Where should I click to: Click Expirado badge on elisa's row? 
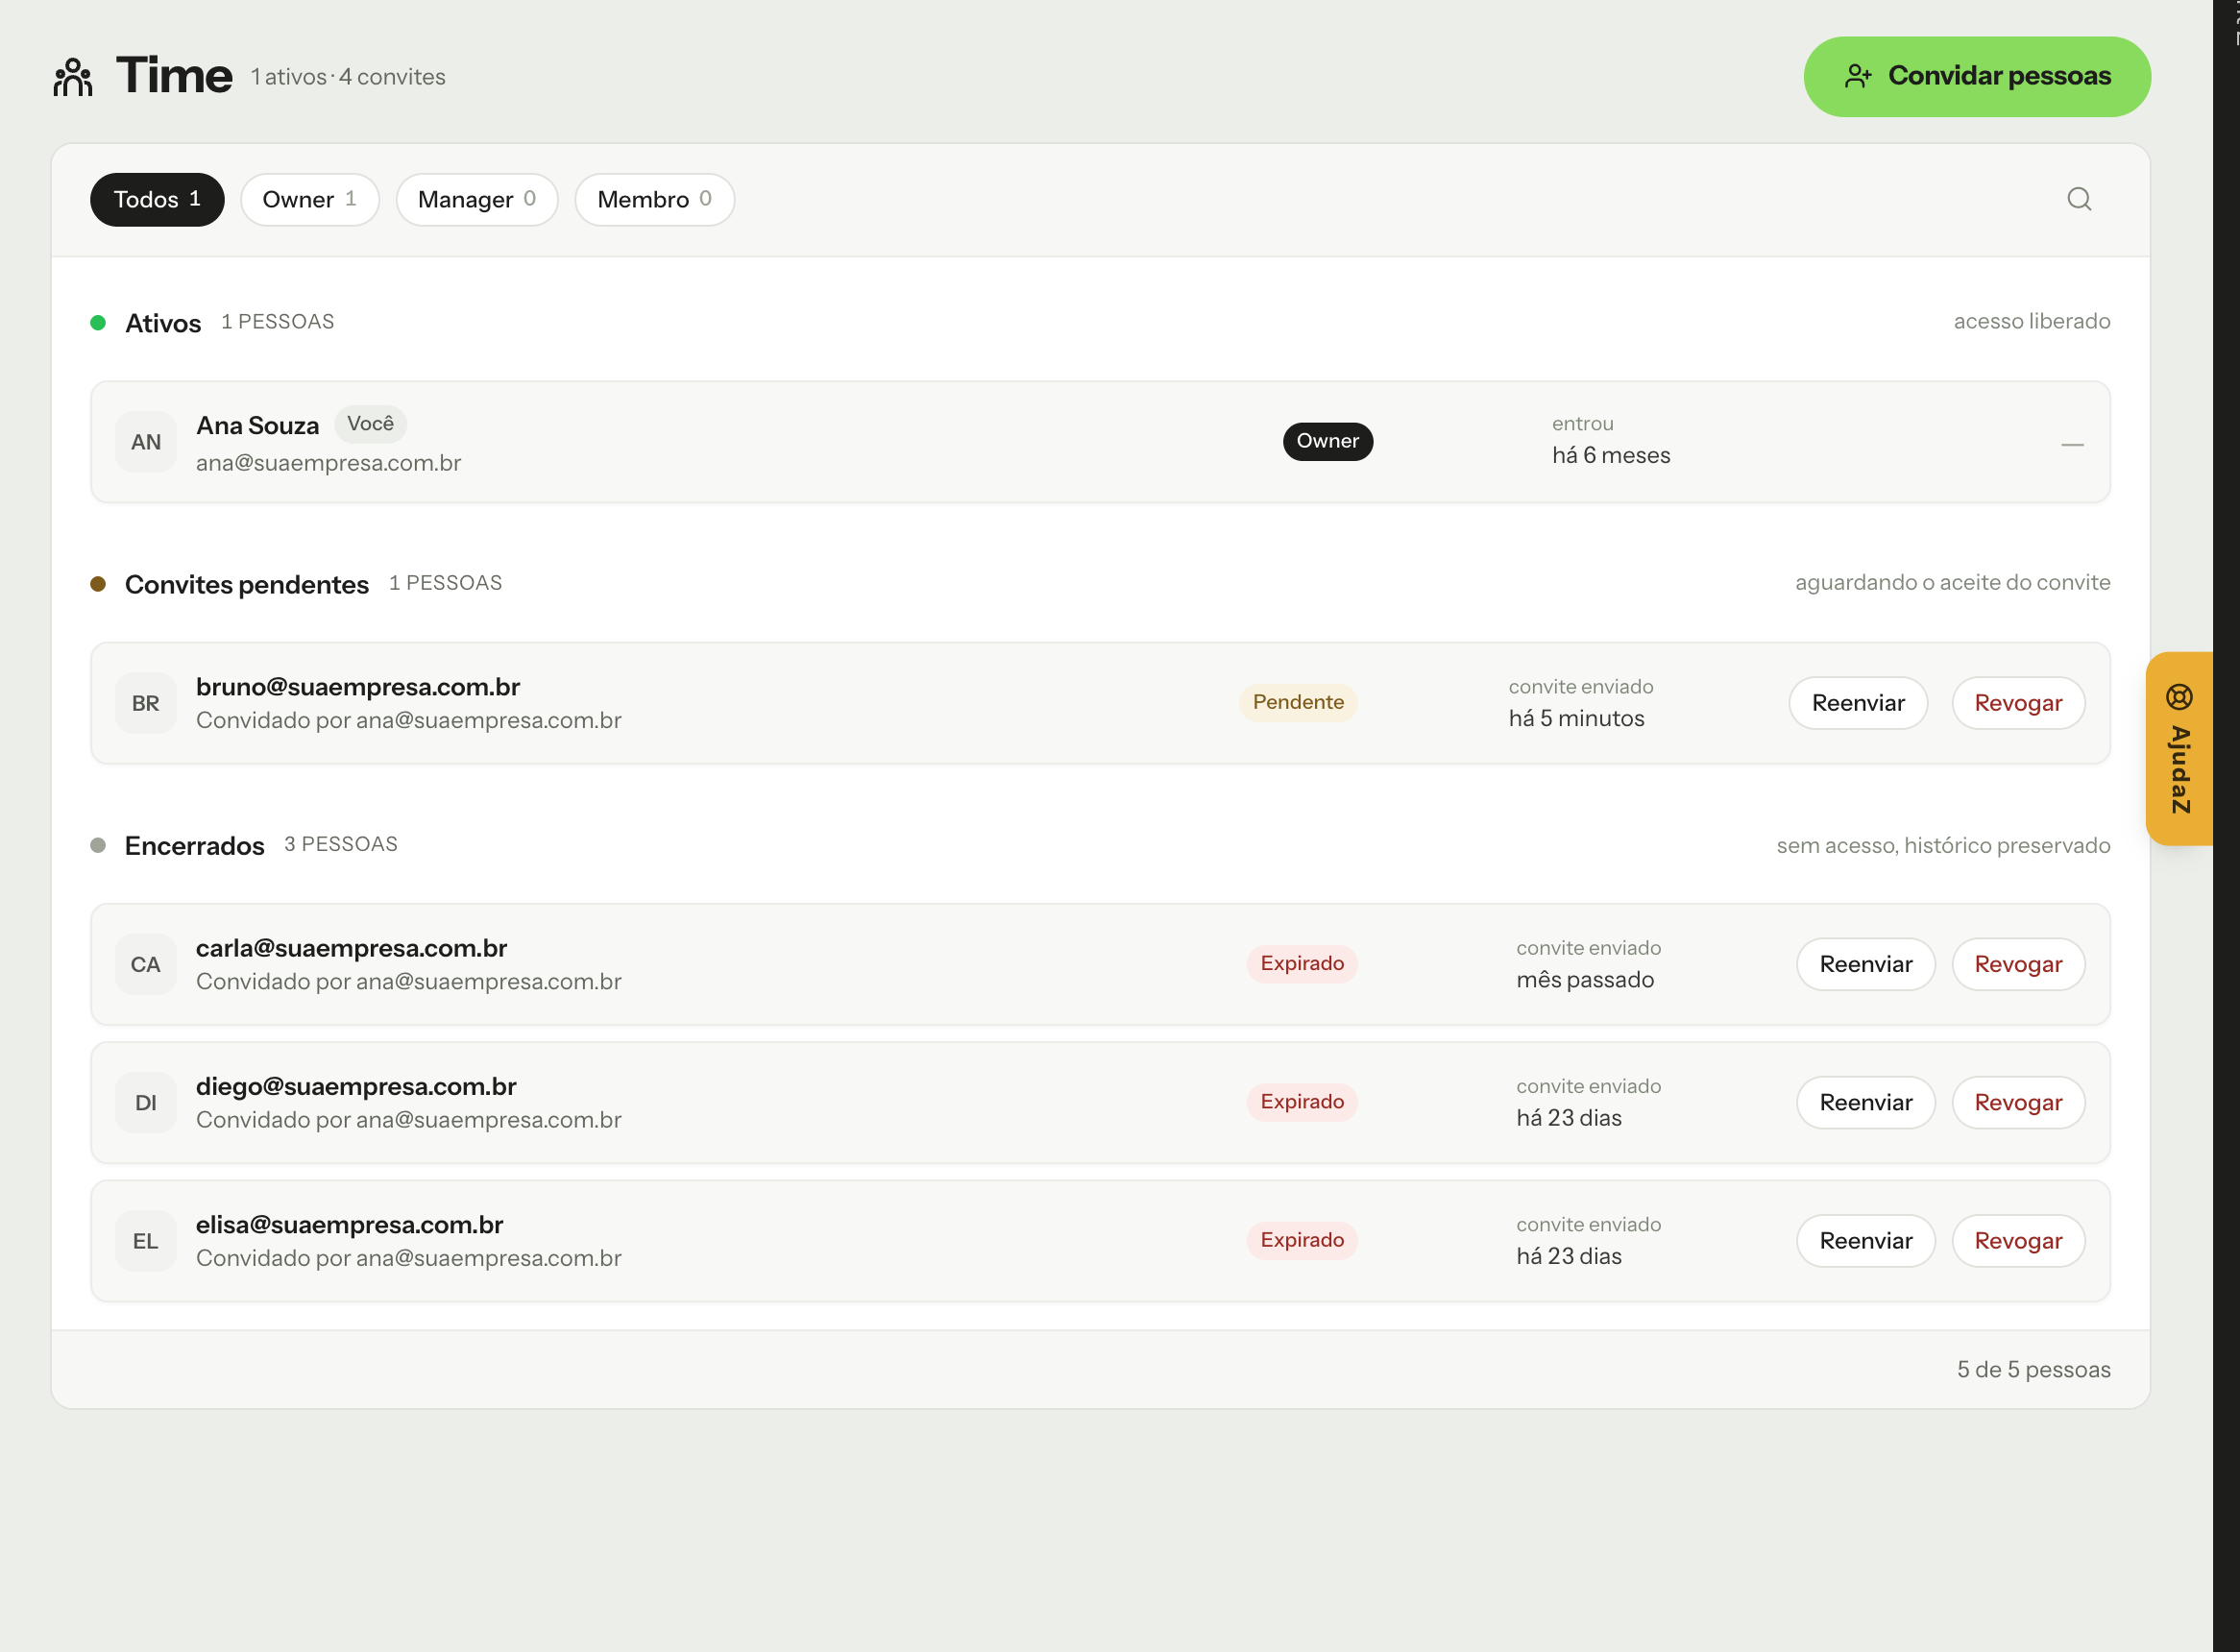[1302, 1240]
